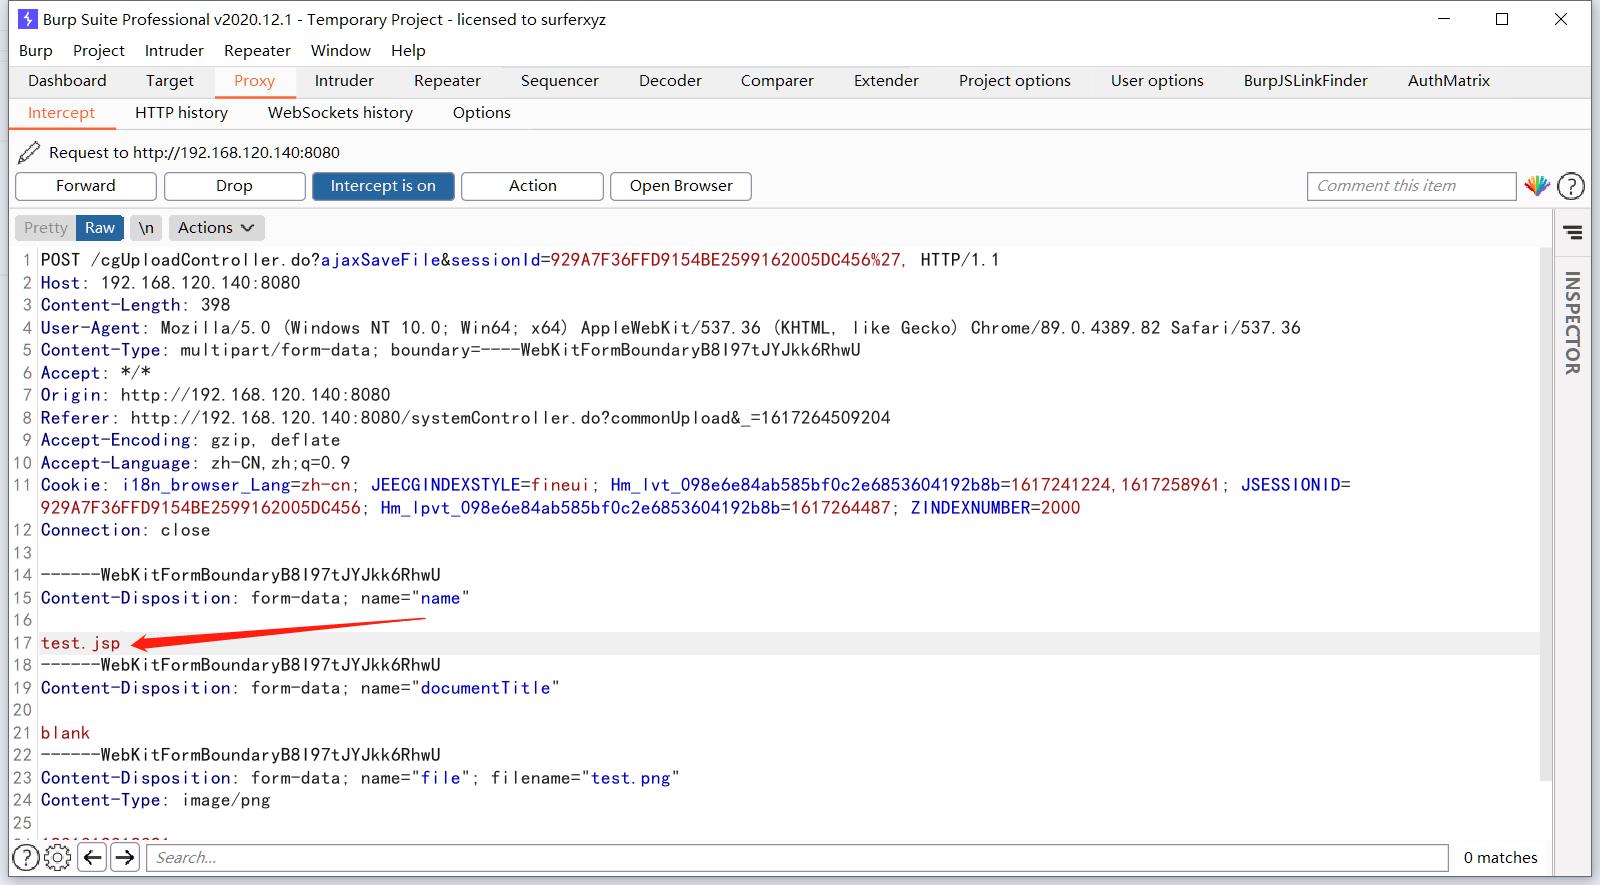This screenshot has height=885, width=1600.
Task: Click the Accept-Language header line
Action: 196,463
